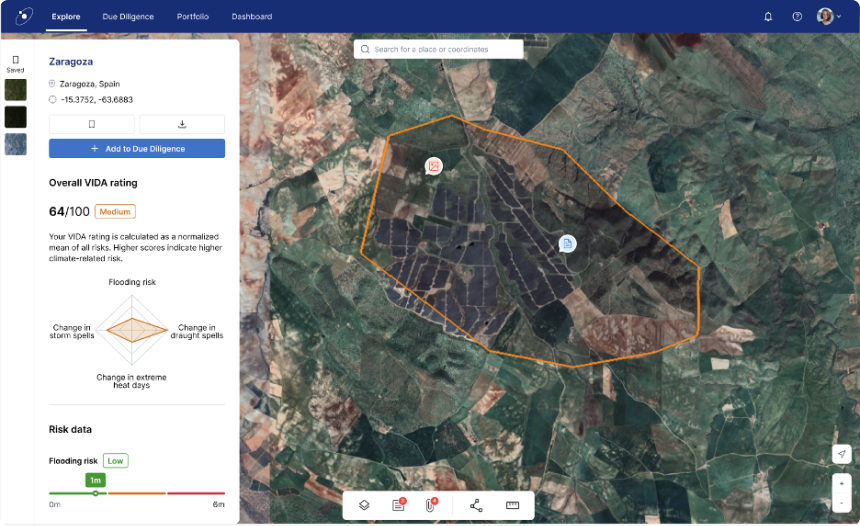Select the ruler measurement tool
Image resolution: width=860 pixels, height=526 pixels.
(x=513, y=505)
